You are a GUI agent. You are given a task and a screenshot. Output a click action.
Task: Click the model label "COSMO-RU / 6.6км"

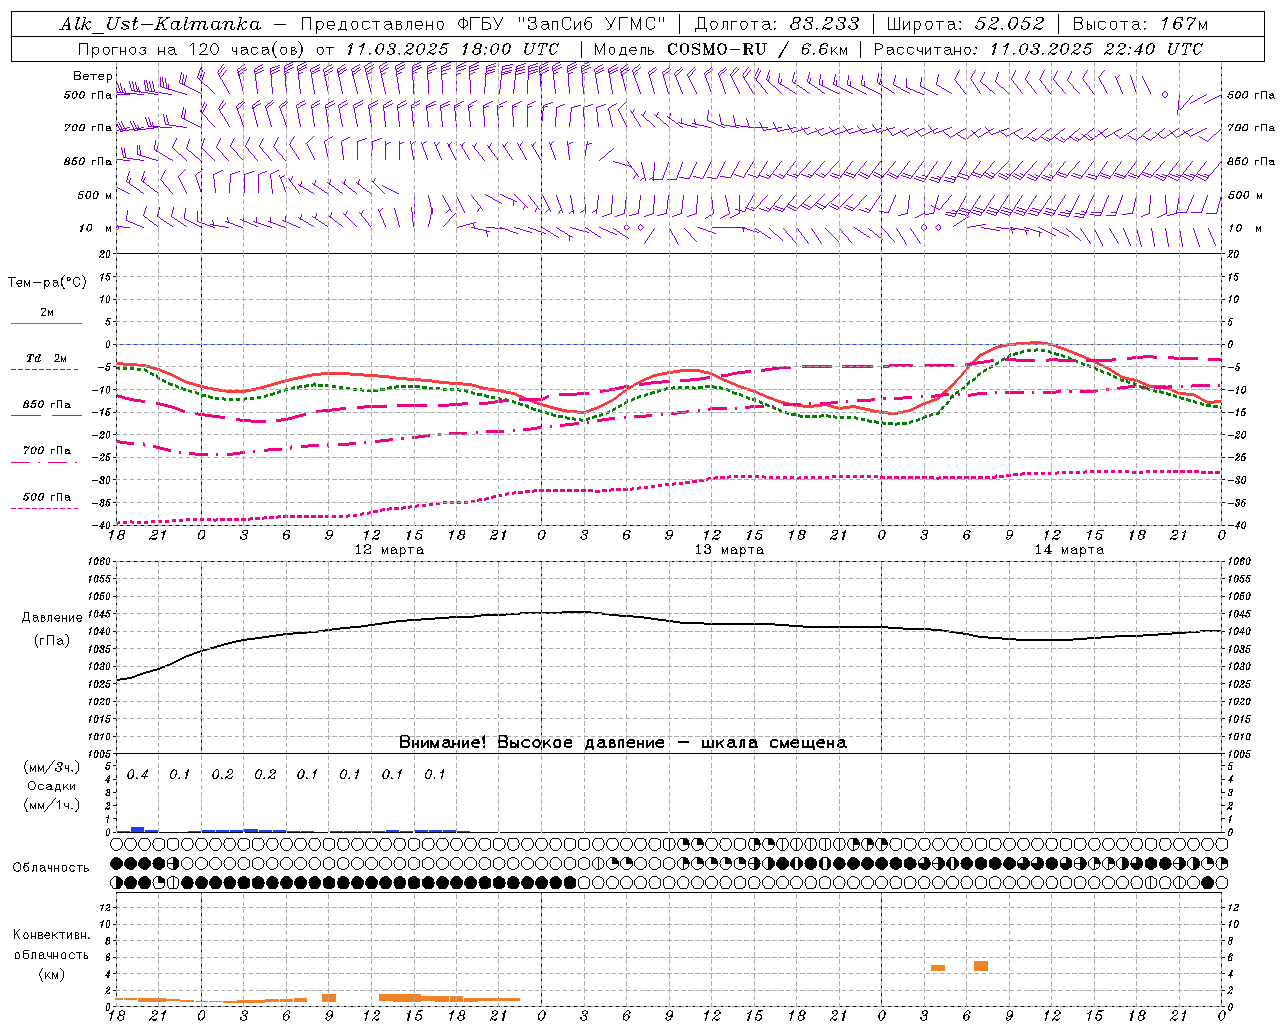click(757, 49)
